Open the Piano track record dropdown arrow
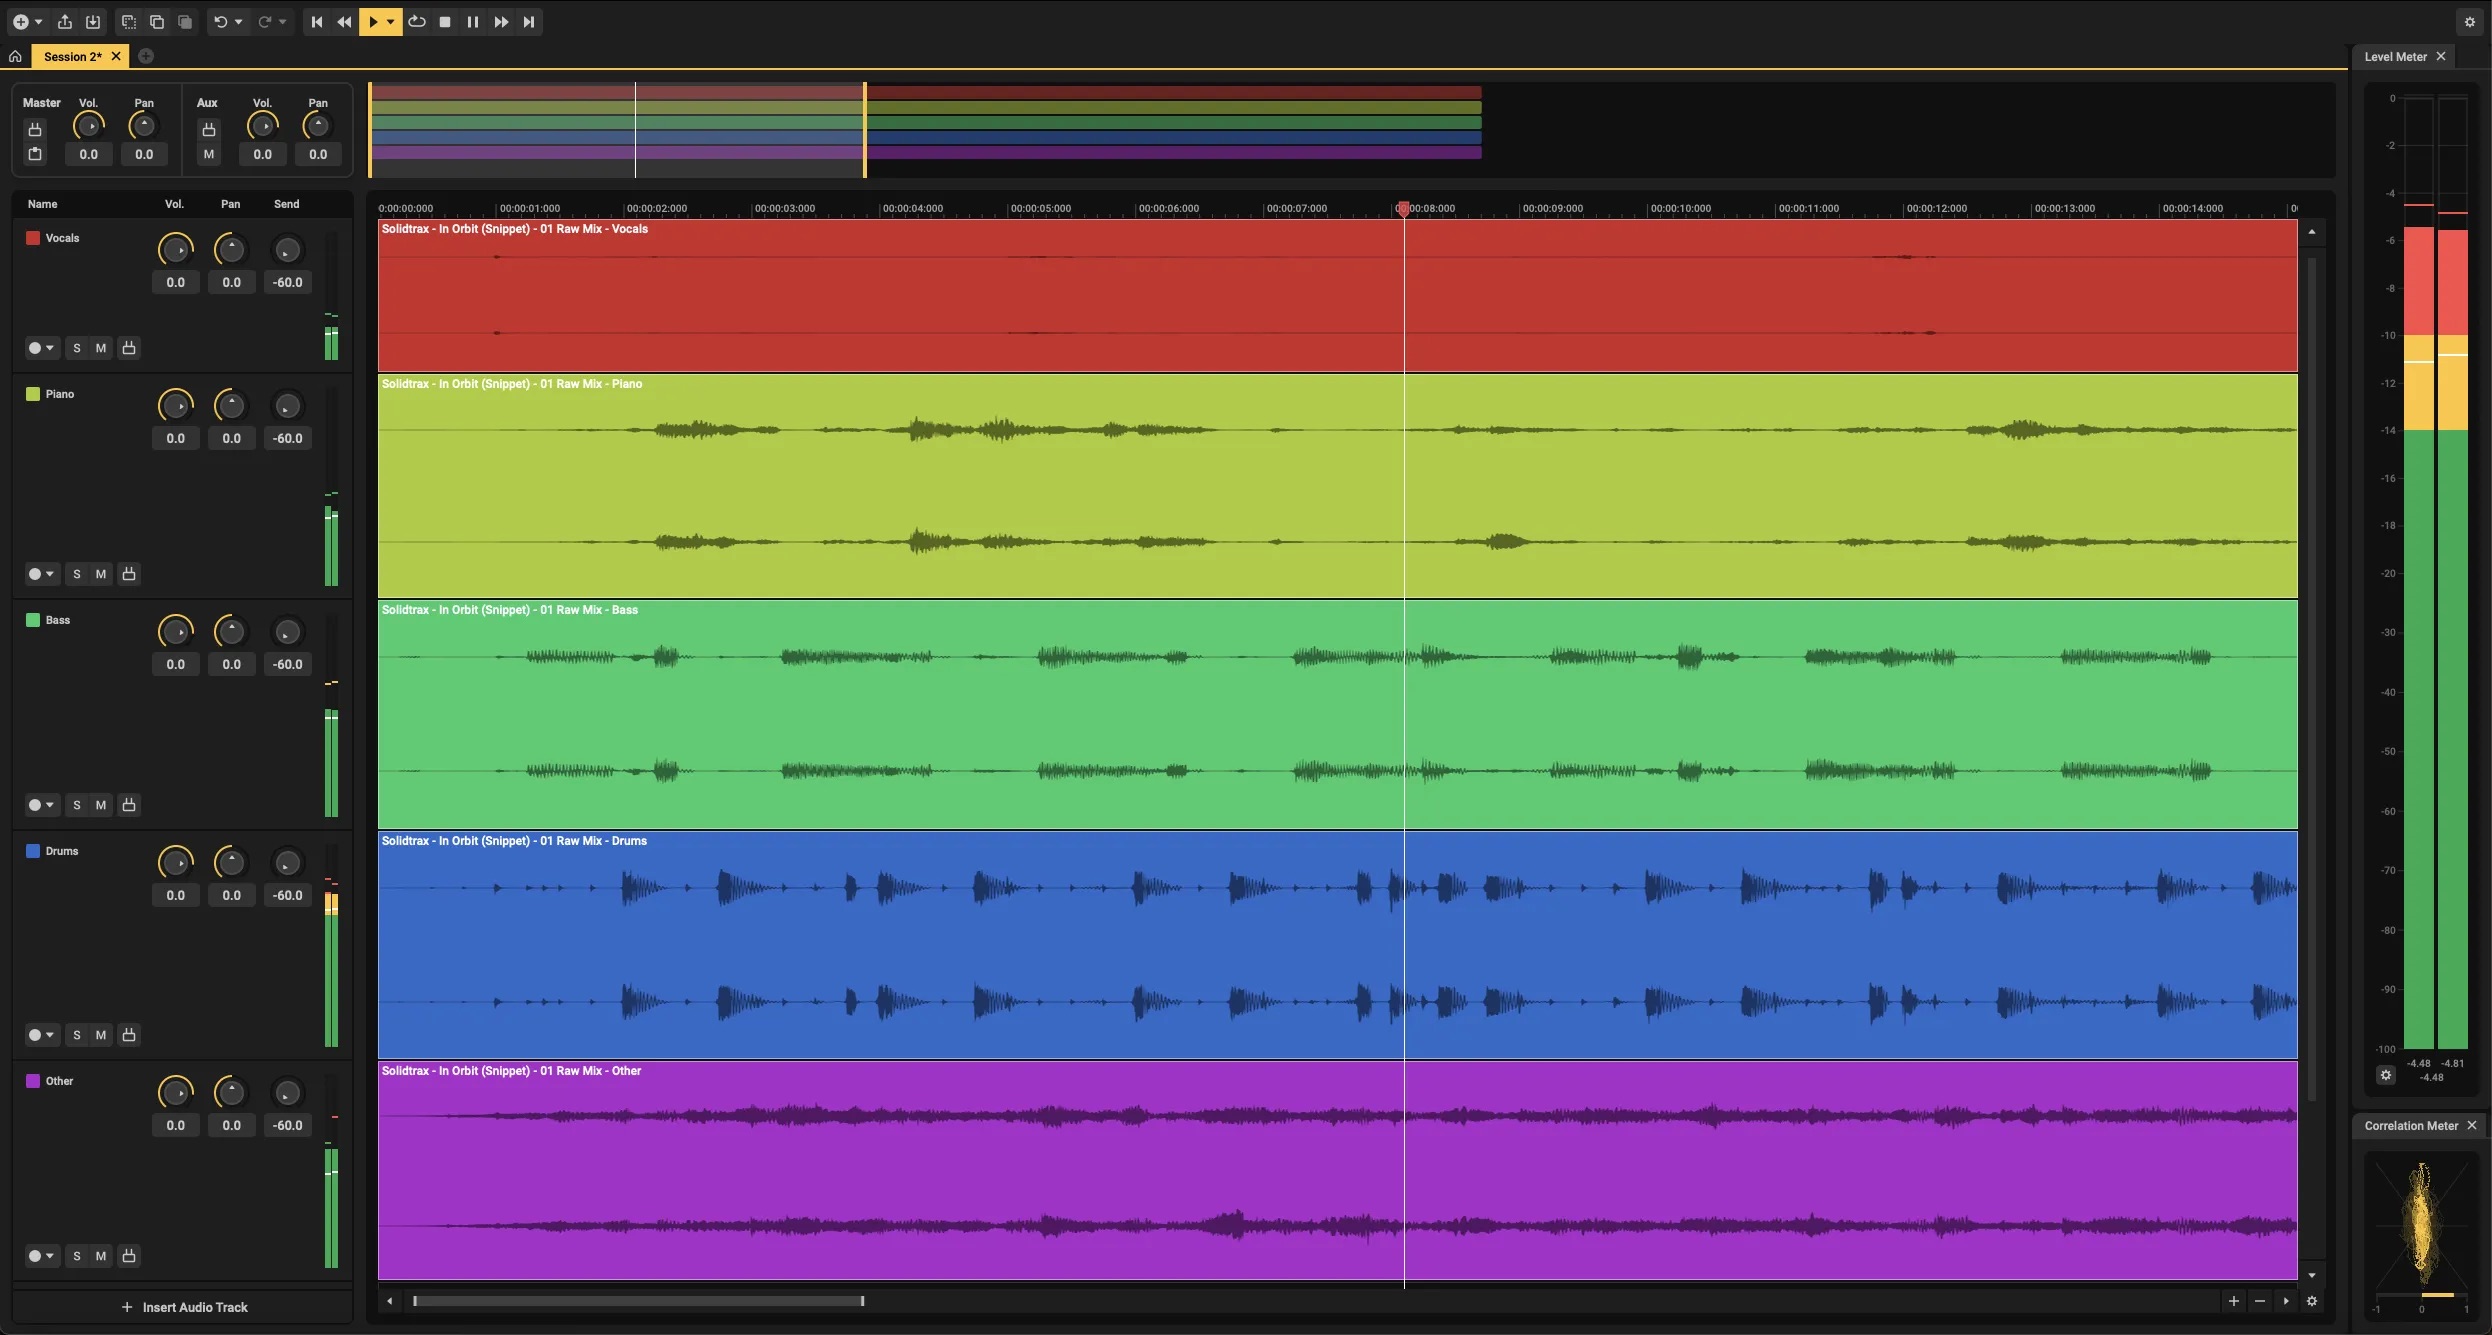 [50, 574]
